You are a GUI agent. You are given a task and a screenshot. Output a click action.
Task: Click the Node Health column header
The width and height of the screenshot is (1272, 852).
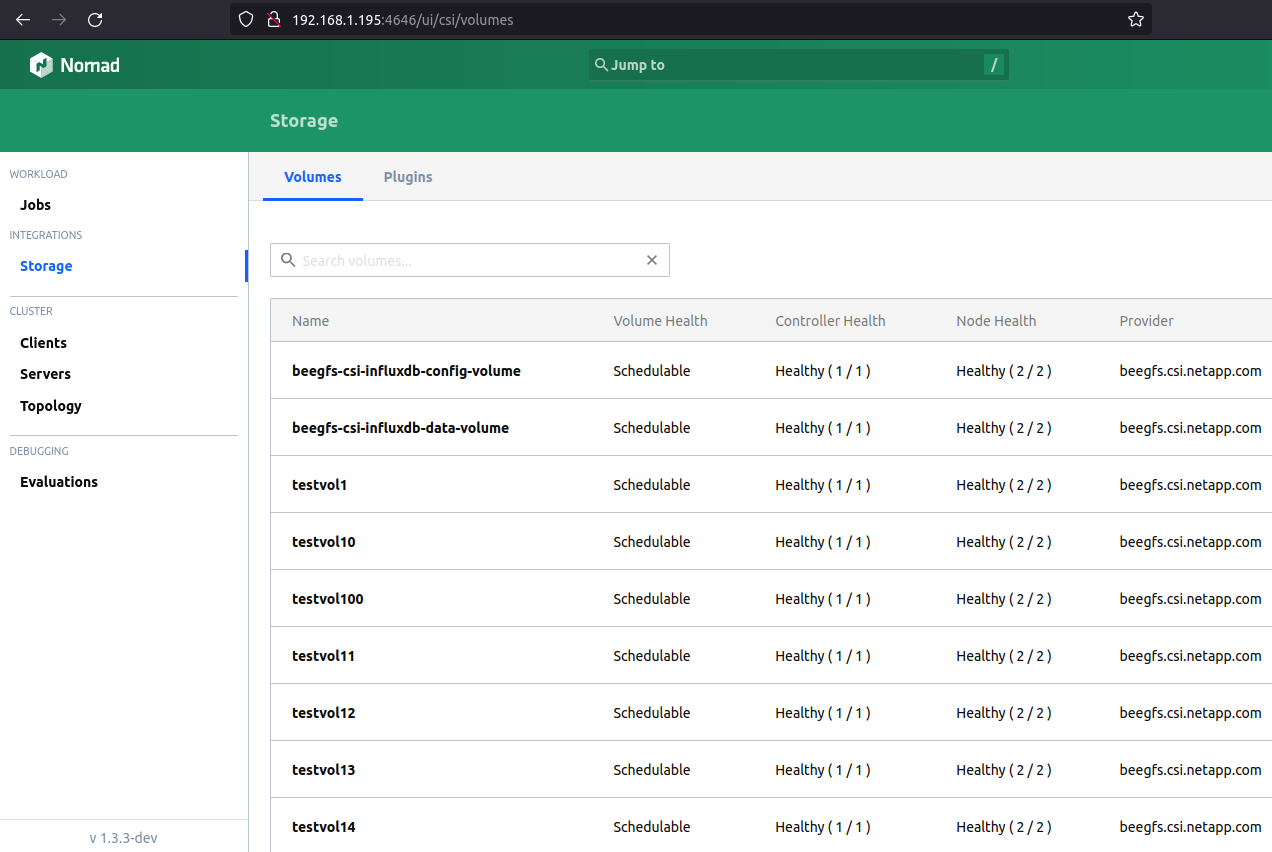[996, 321]
